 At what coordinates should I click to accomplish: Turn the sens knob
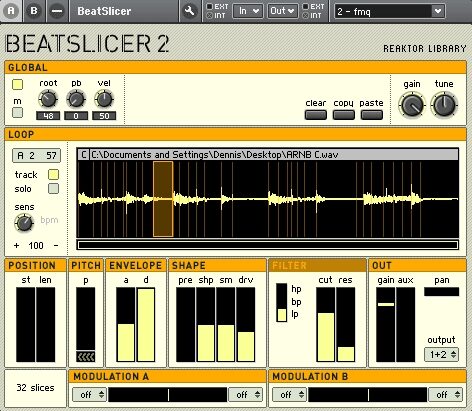point(24,223)
